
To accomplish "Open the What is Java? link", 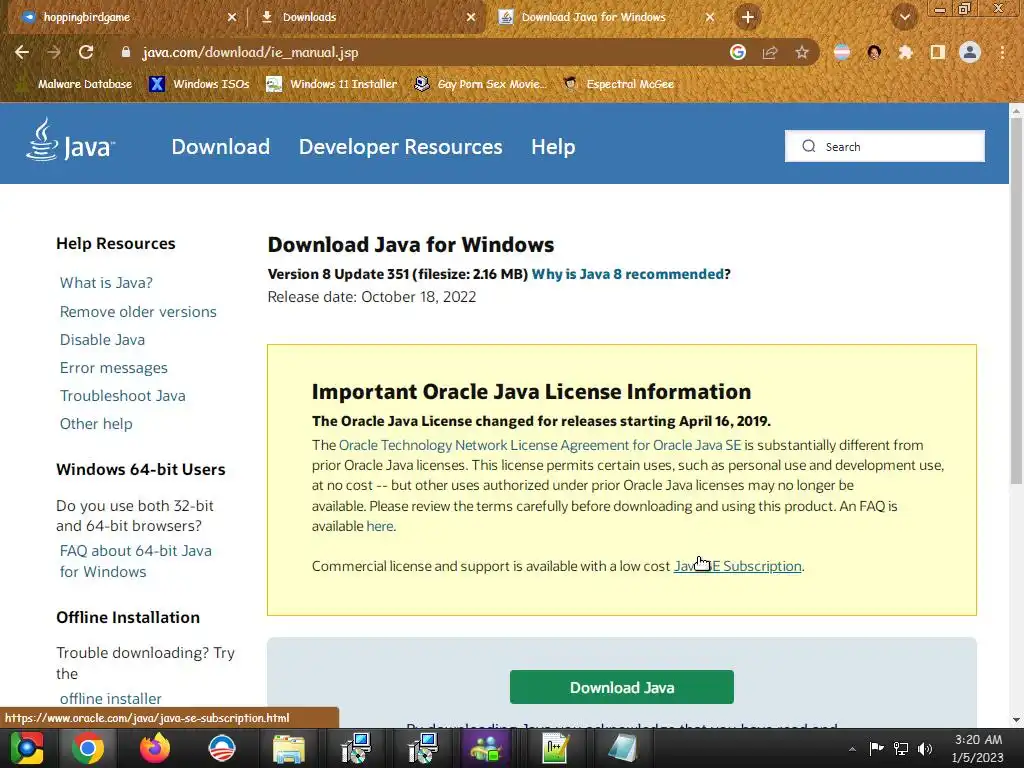I will pos(106,283).
